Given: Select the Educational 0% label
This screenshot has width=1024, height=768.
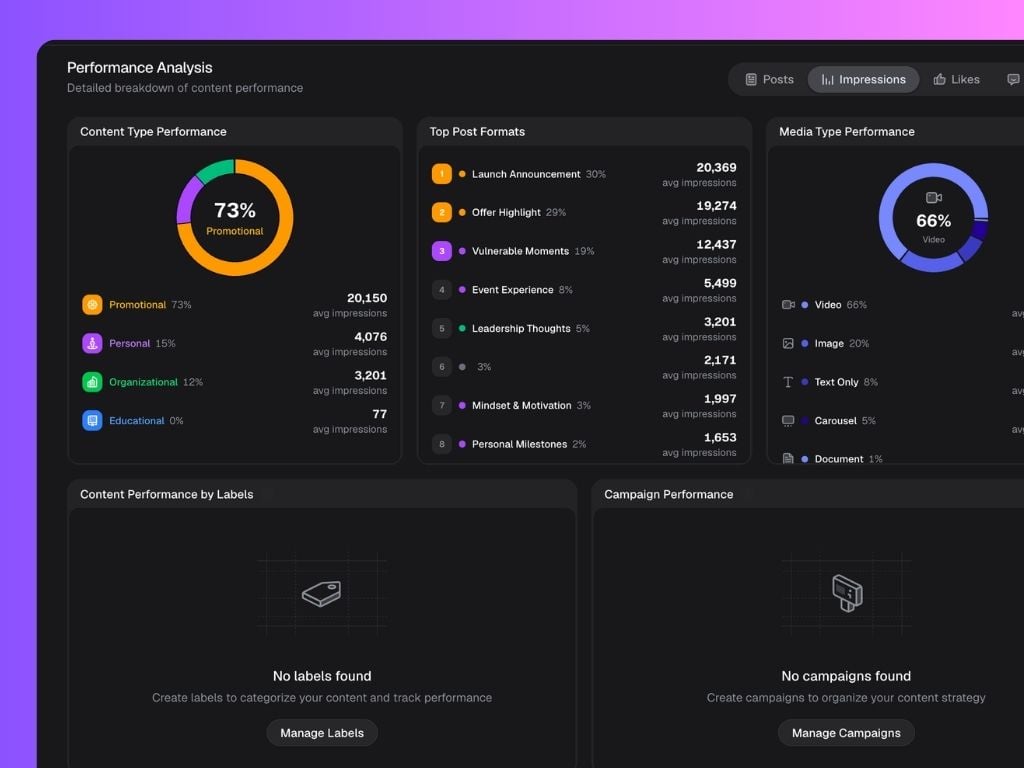Looking at the screenshot, I should [x=146, y=421].
